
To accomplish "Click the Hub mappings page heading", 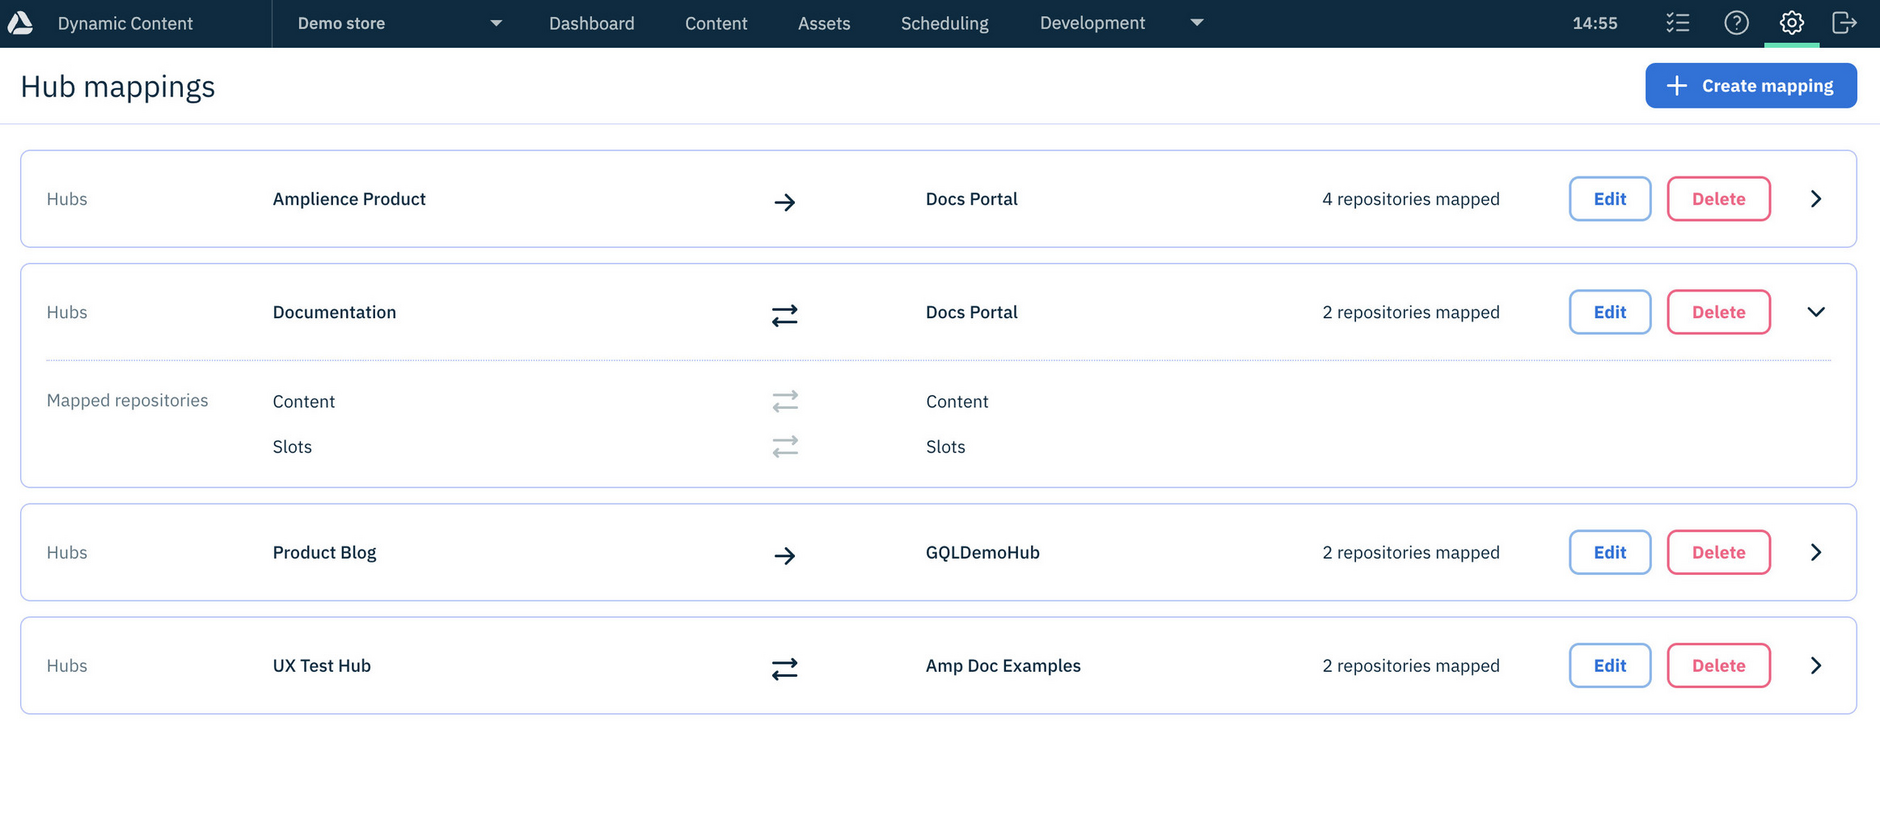I will pyautogui.click(x=118, y=87).
